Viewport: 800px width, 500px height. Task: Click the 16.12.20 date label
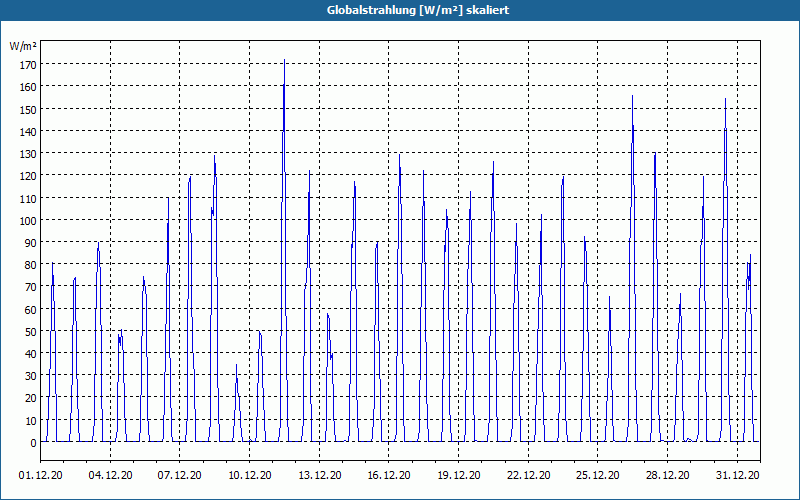[389, 476]
